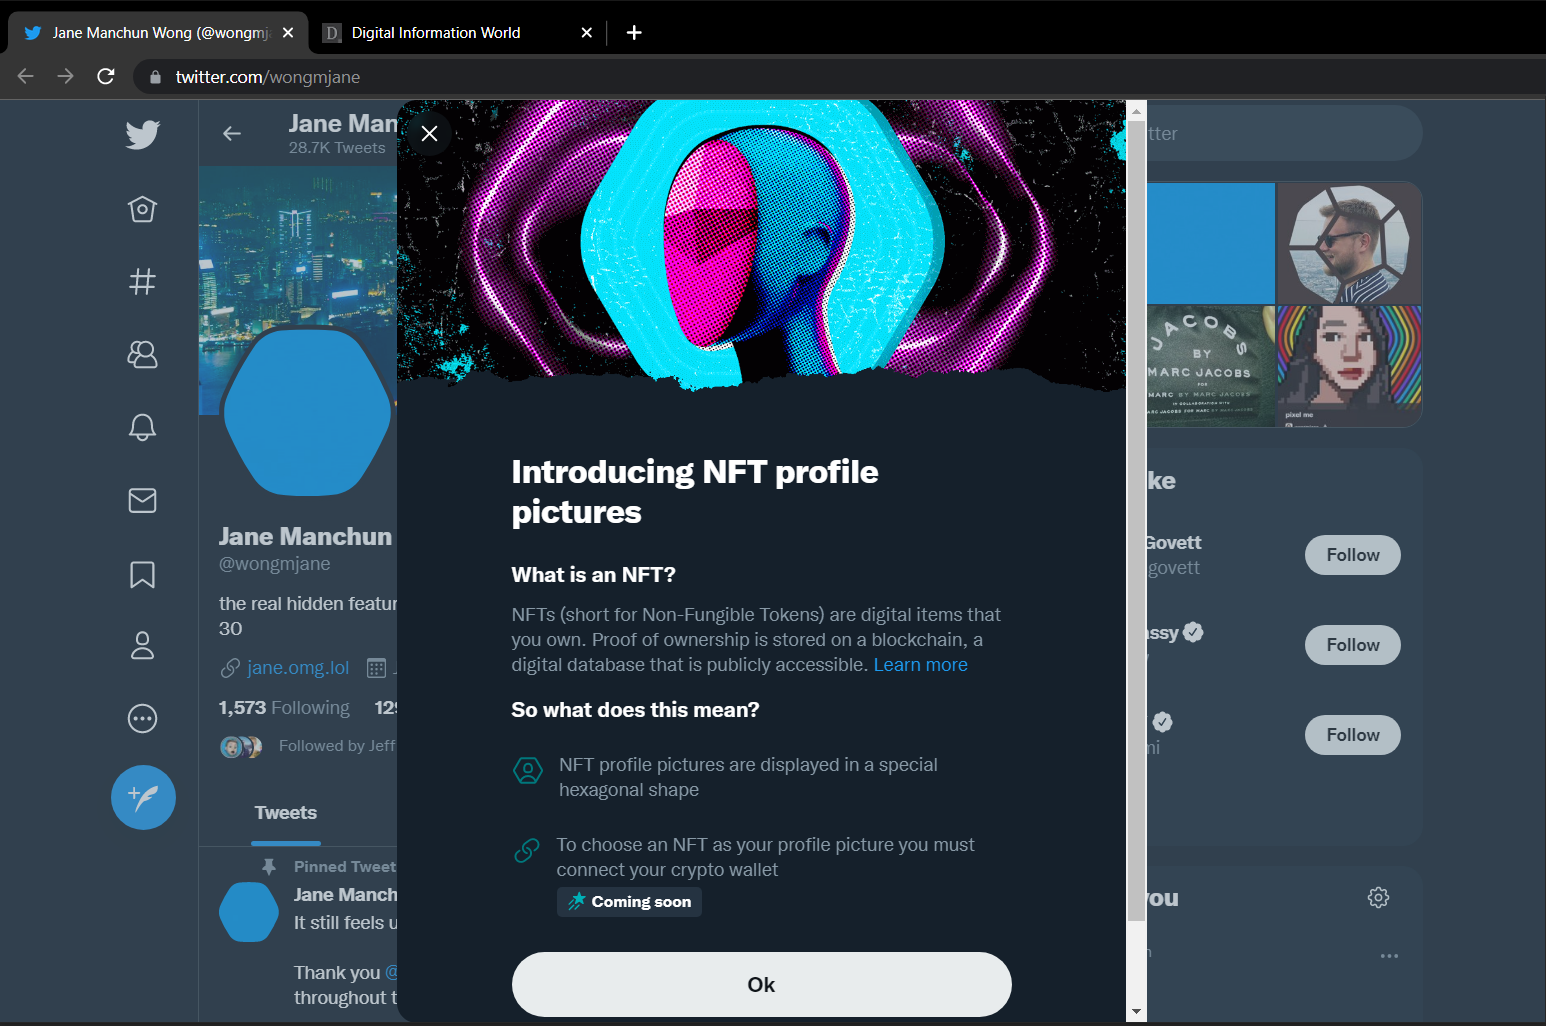Click the Followed by Jeff text

(x=337, y=746)
